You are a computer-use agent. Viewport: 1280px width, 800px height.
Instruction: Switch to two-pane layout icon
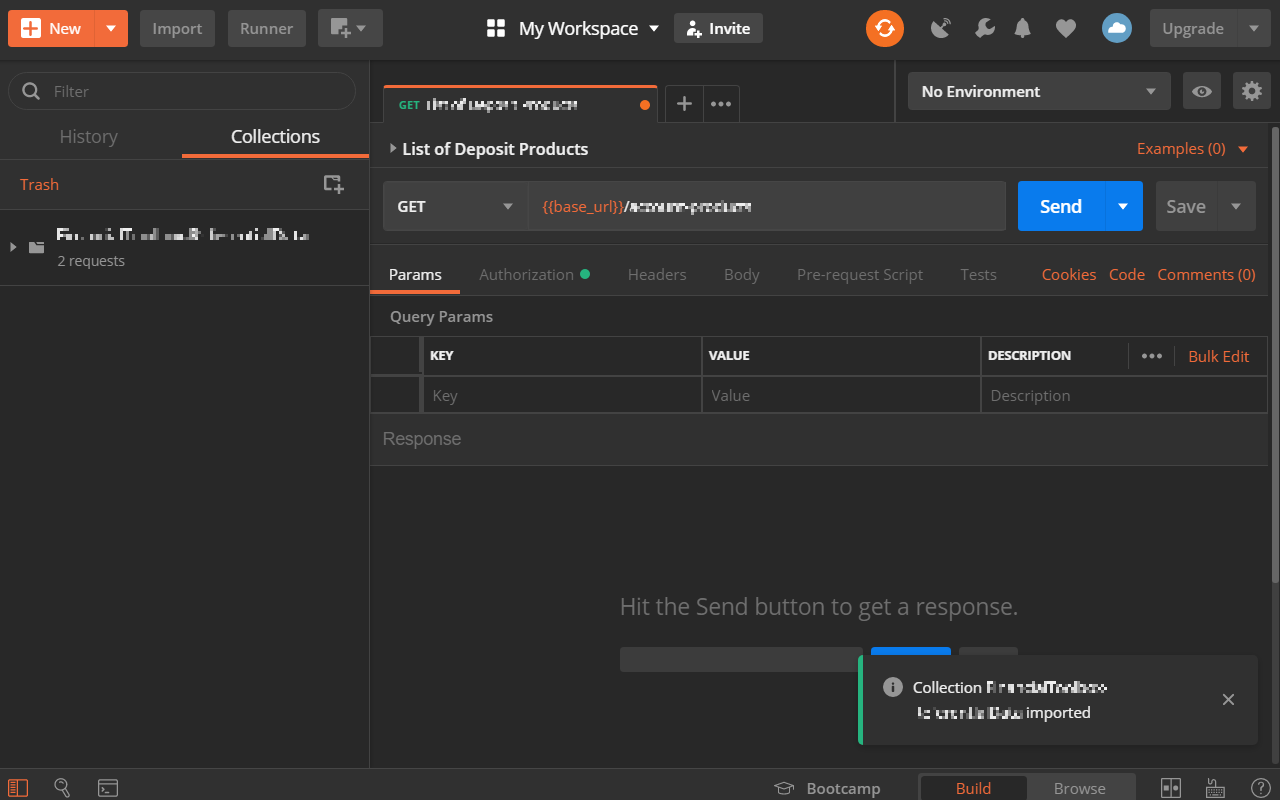point(1171,788)
